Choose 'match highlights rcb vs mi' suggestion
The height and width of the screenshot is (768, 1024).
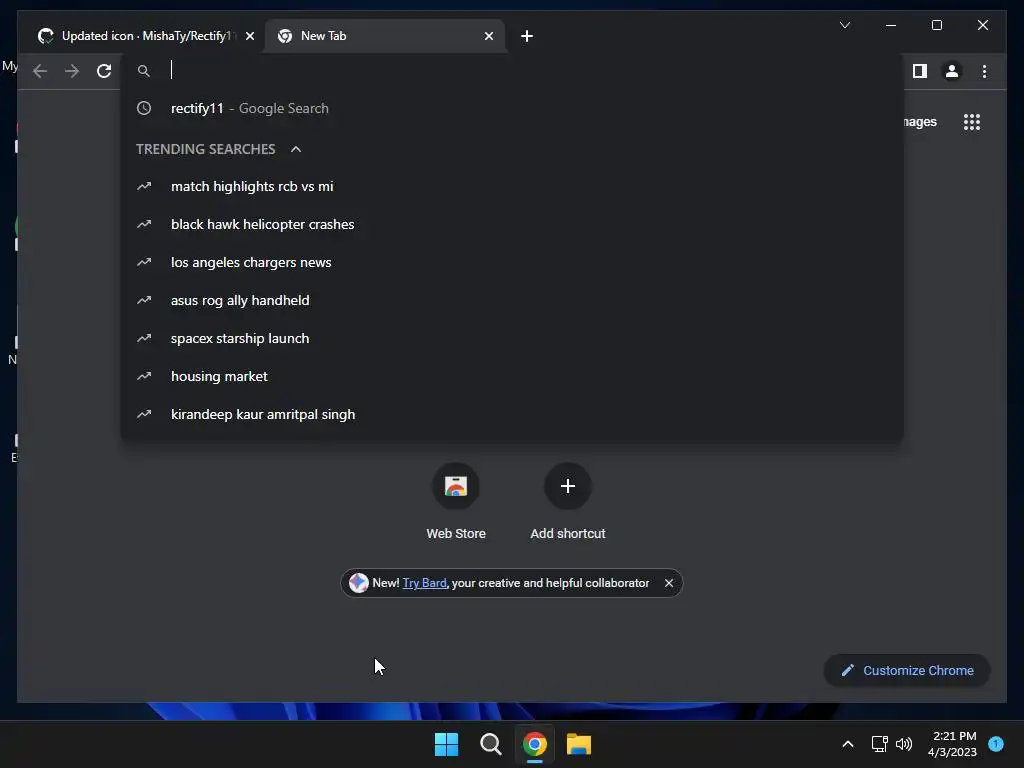click(512, 187)
